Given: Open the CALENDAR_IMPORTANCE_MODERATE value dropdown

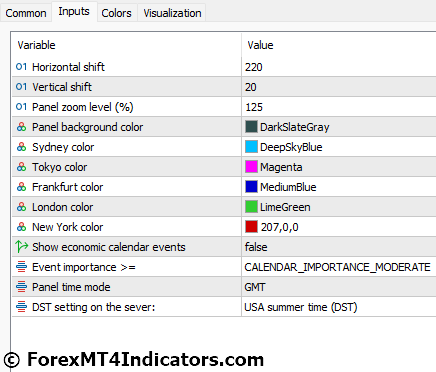Looking at the screenshot, I should click(x=339, y=267).
